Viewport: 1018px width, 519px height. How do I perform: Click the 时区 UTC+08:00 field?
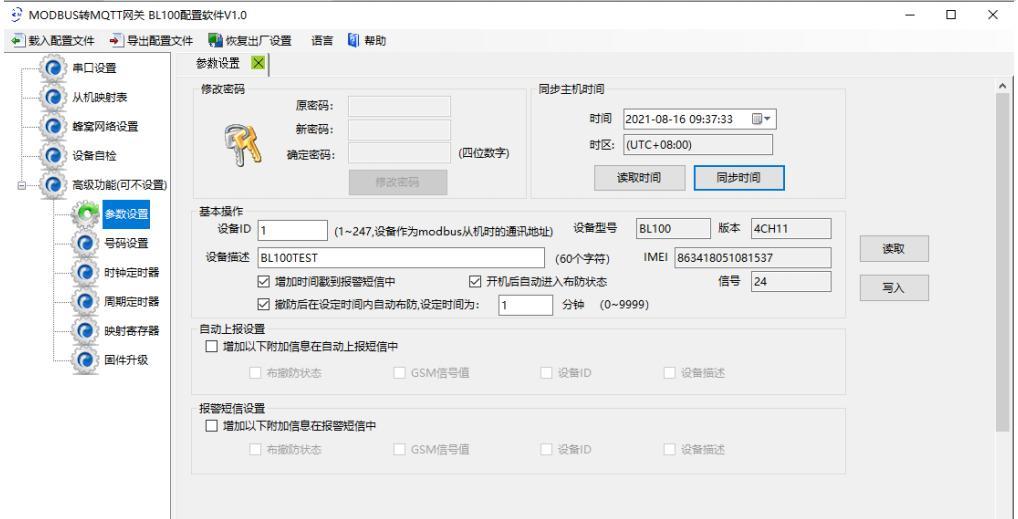click(698, 145)
